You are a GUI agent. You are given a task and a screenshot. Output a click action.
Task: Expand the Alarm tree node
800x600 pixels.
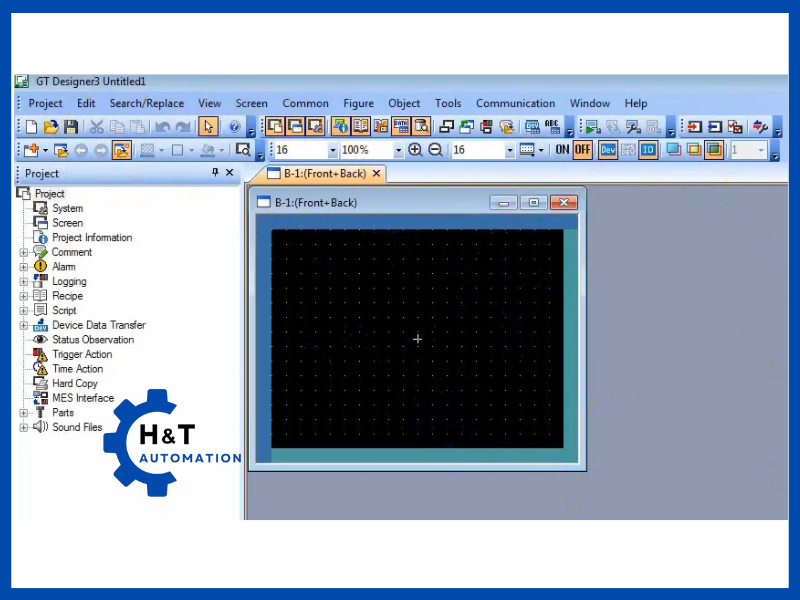click(24, 267)
